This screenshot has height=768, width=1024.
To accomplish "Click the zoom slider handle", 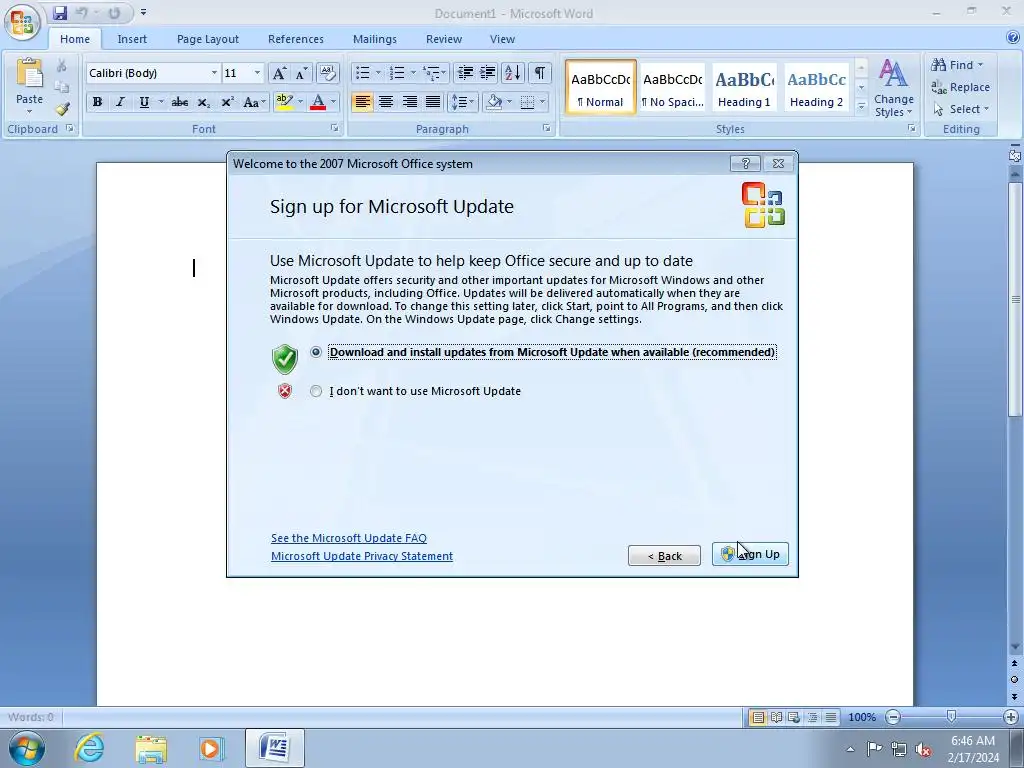I will pos(952,717).
